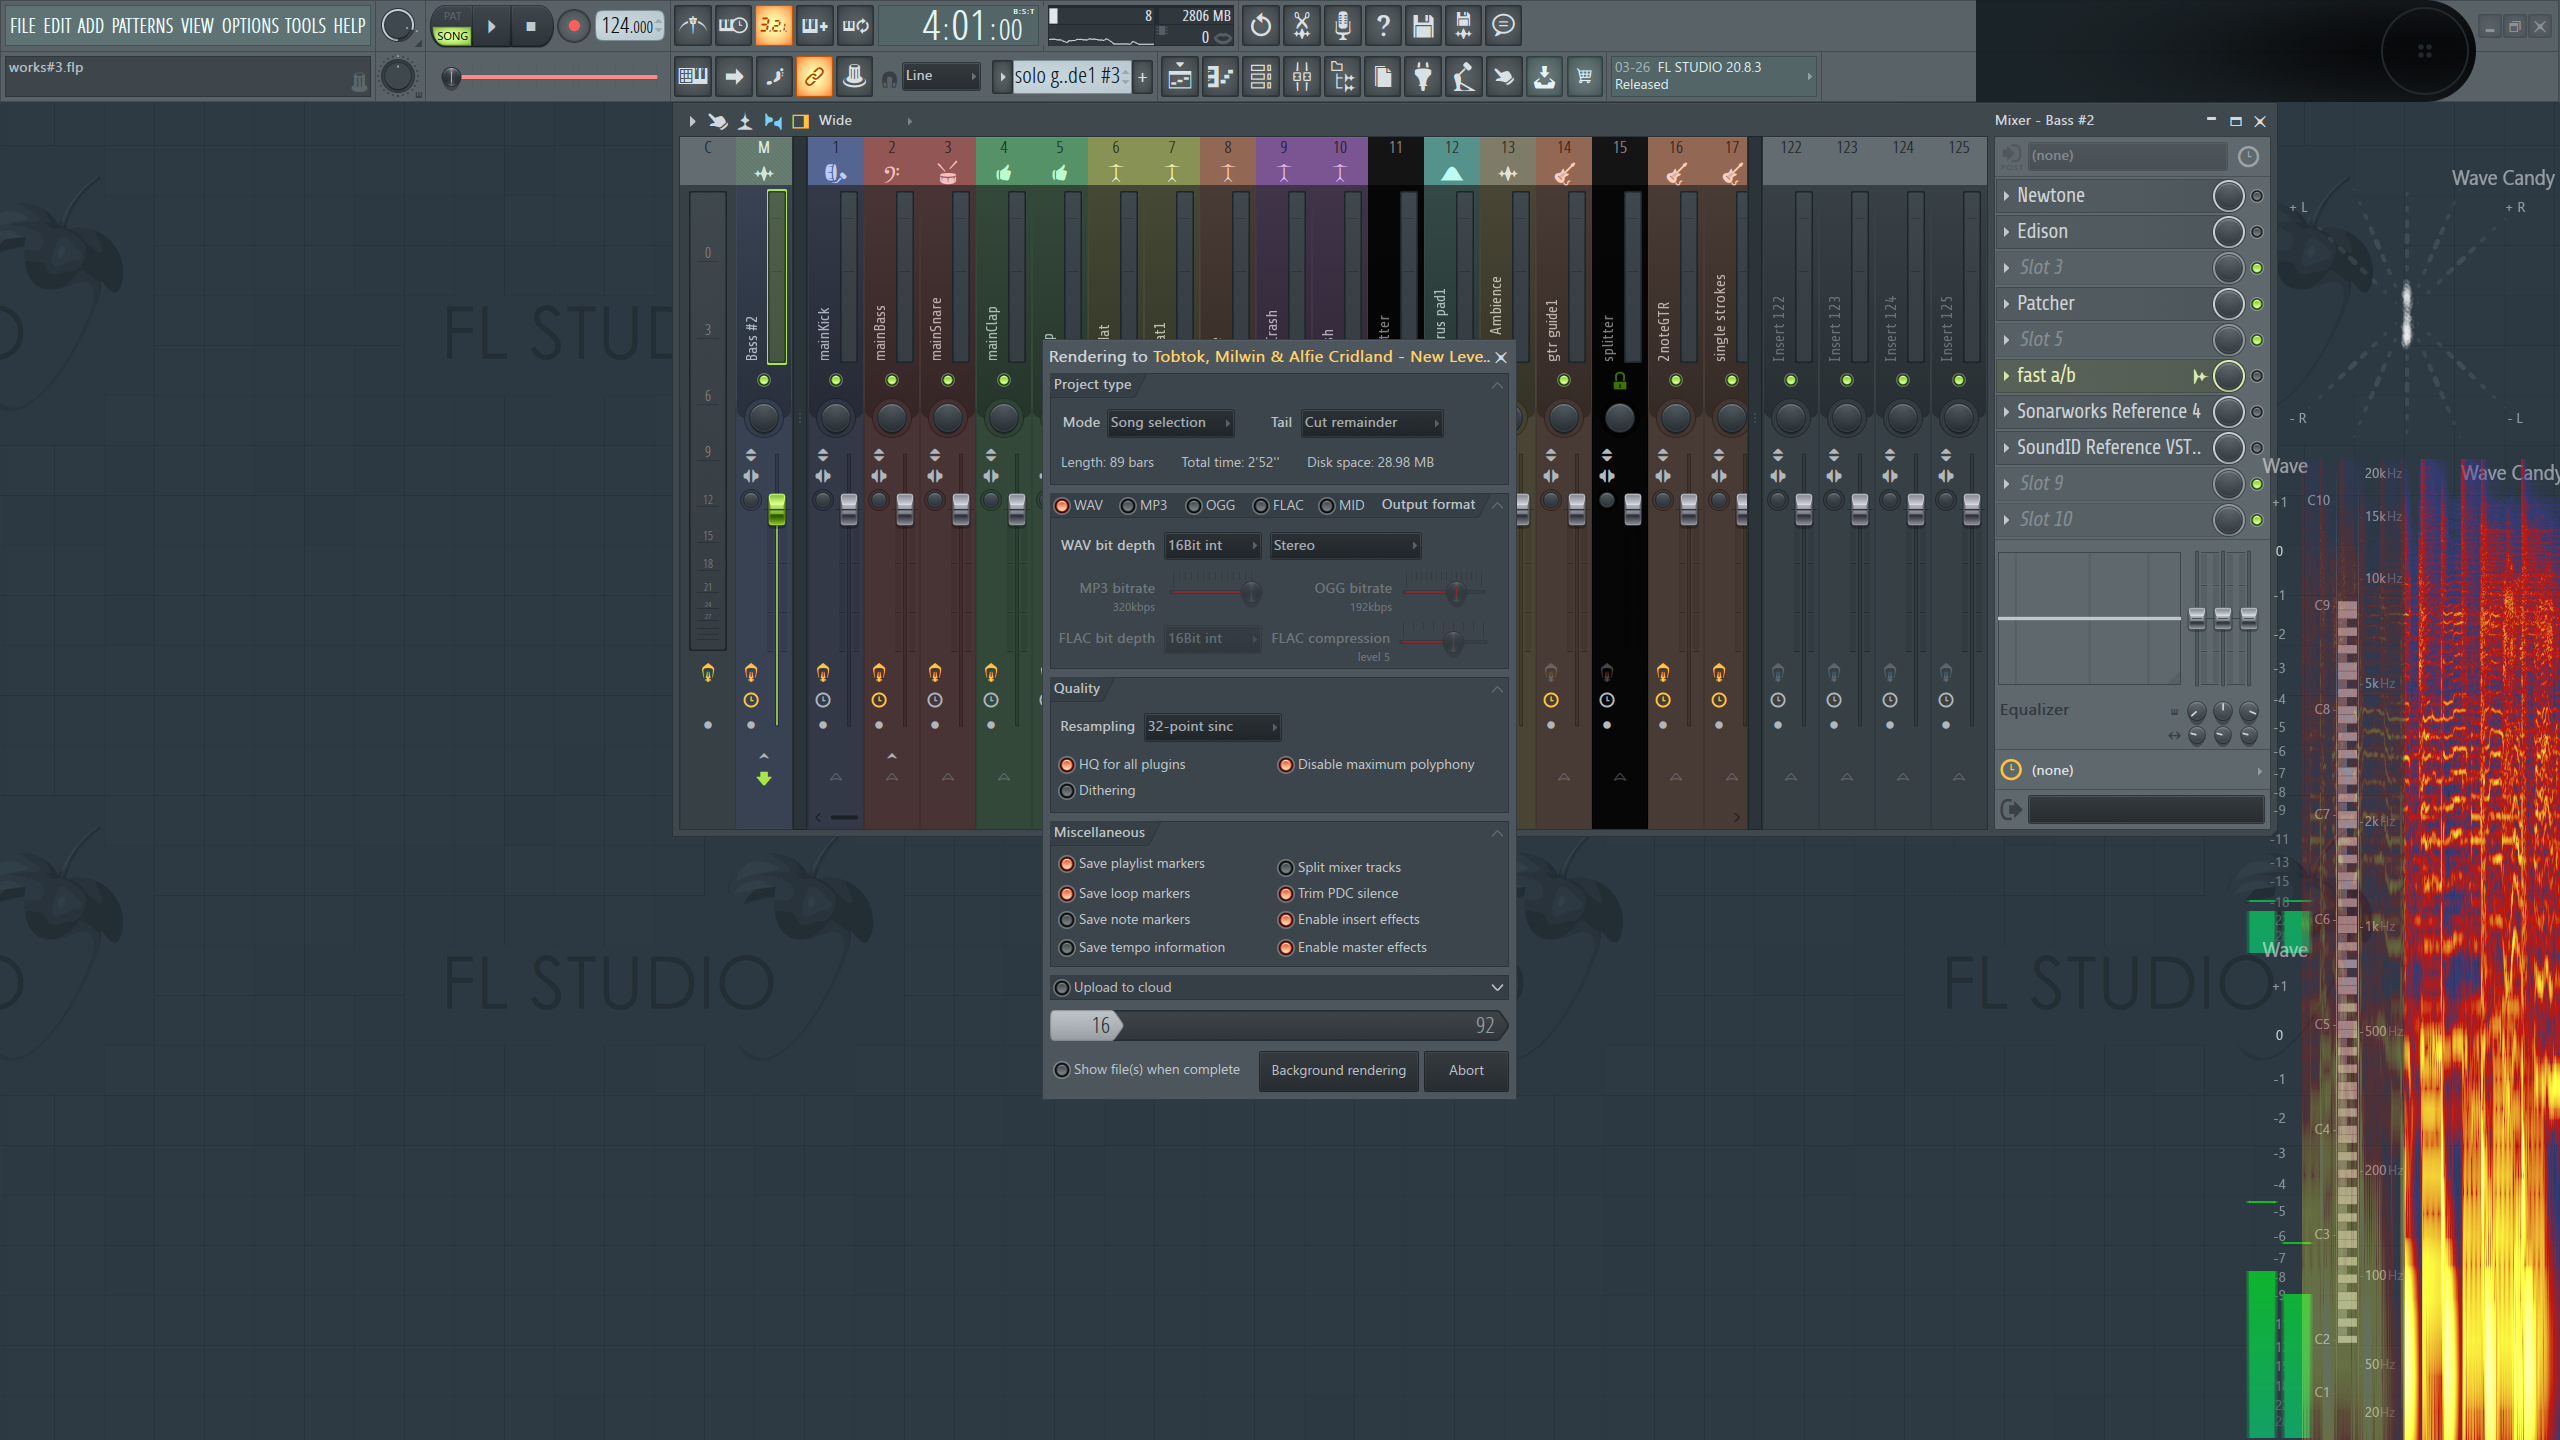Click the Abort button
2560x1440 pixels.
pyautogui.click(x=1466, y=1071)
